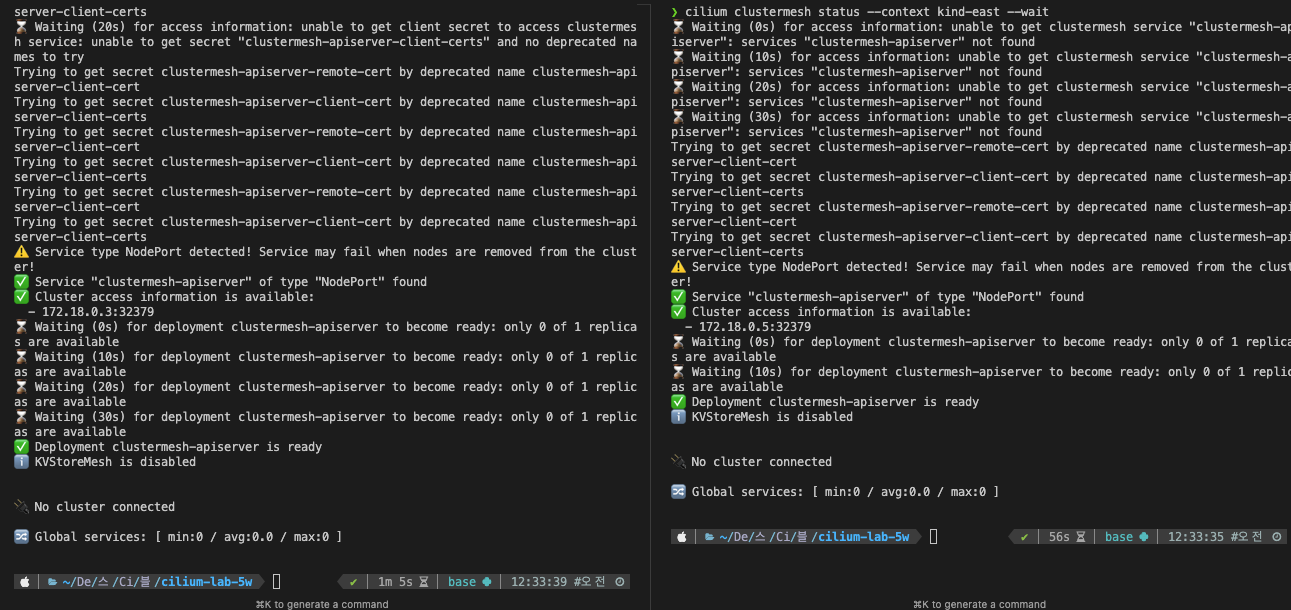The height and width of the screenshot is (610, 1291).
Task: Click the folder icon in left pane prompt
Action: click(54, 582)
